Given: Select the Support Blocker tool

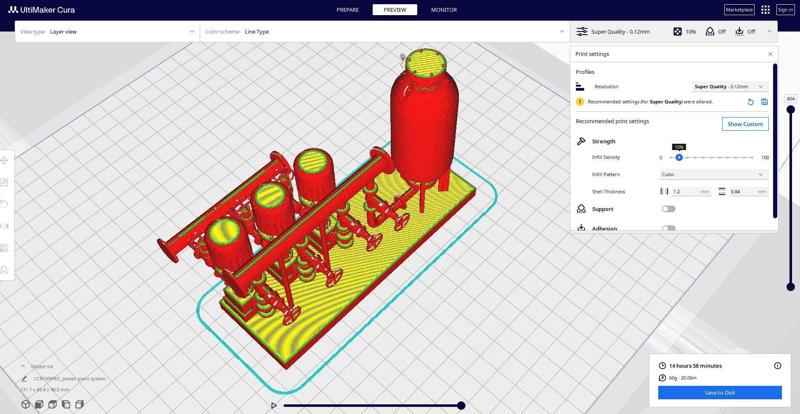Looking at the screenshot, I should [x=5, y=270].
